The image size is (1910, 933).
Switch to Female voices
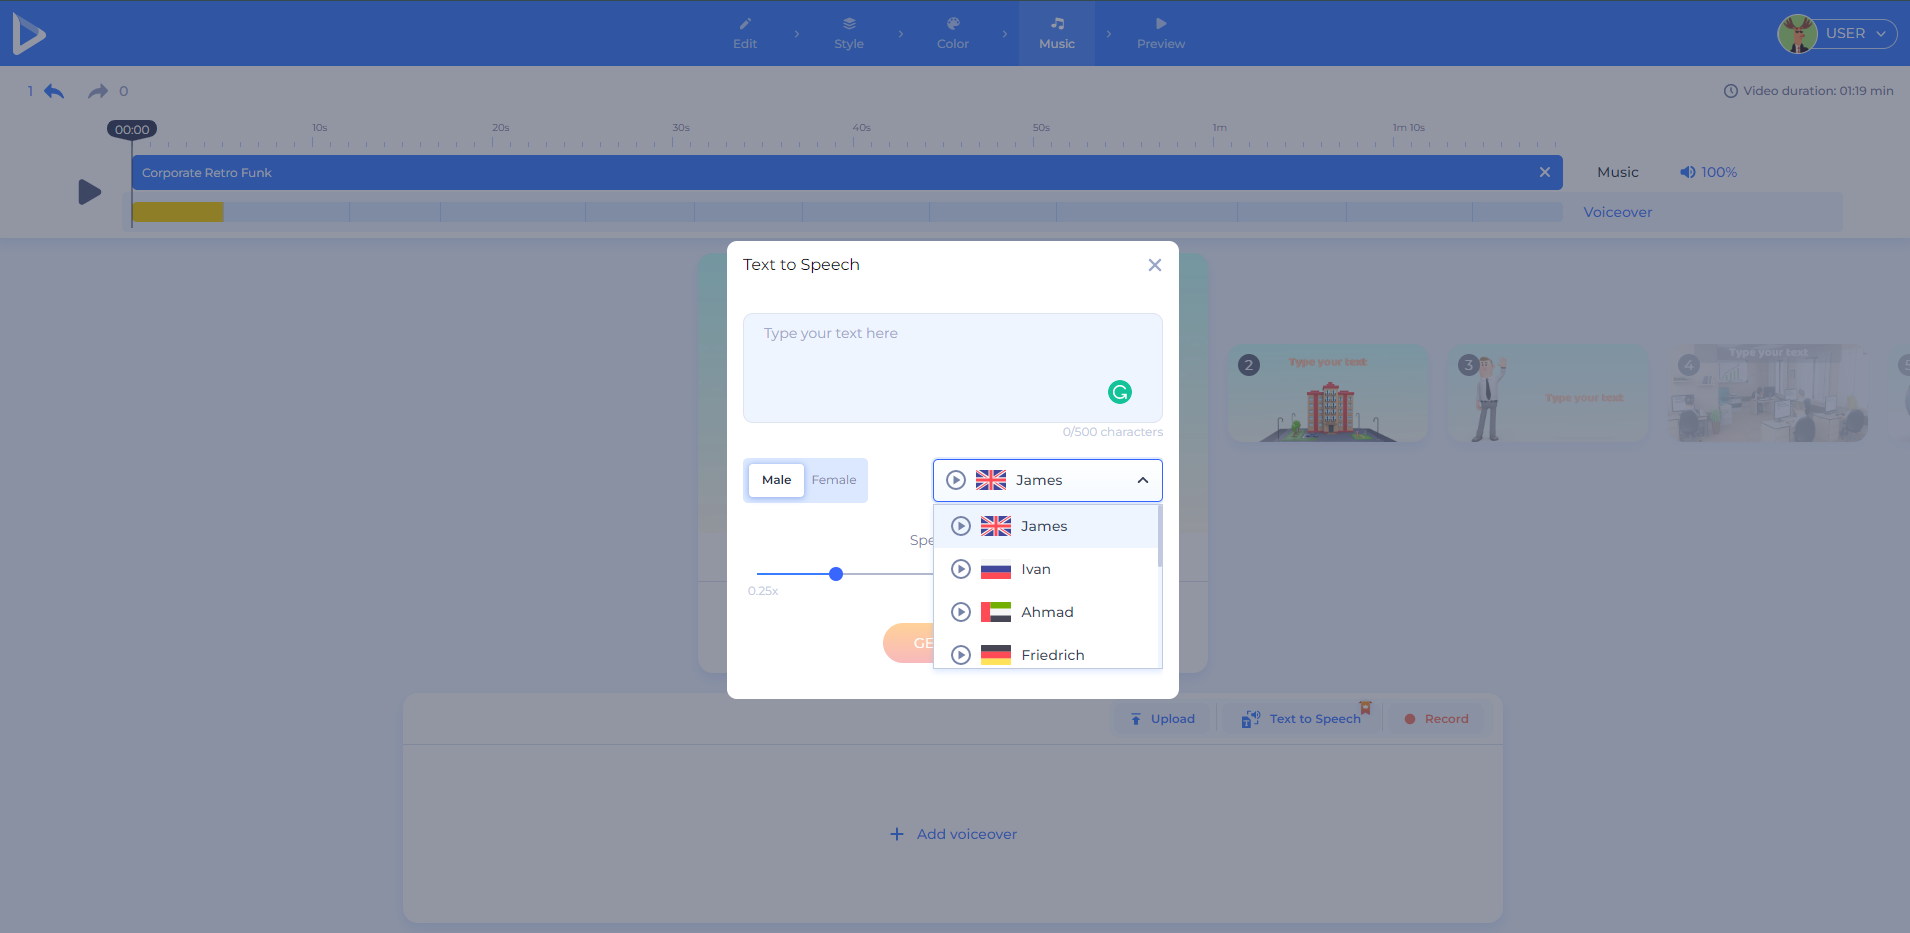(x=833, y=480)
